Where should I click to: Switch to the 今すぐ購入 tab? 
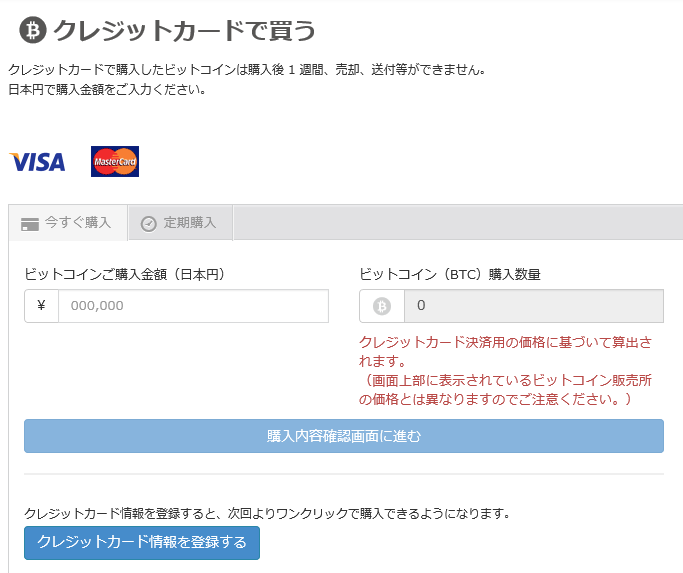(x=68, y=223)
